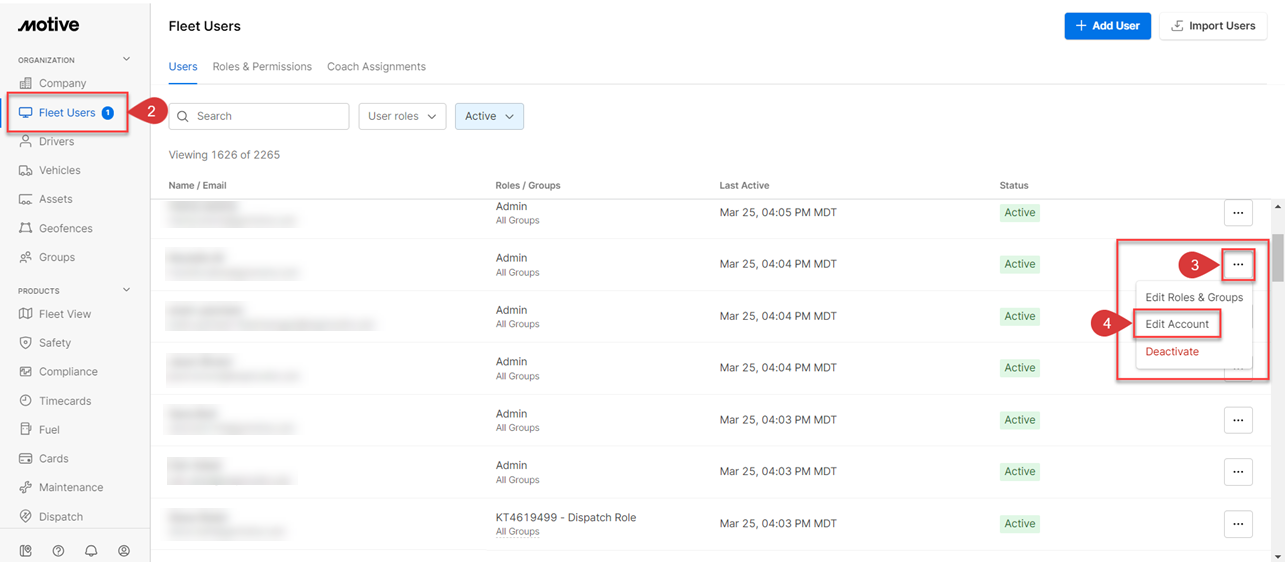Choose Edit Roles & Groups from menu
The width and height of the screenshot is (1285, 562).
pos(1194,297)
